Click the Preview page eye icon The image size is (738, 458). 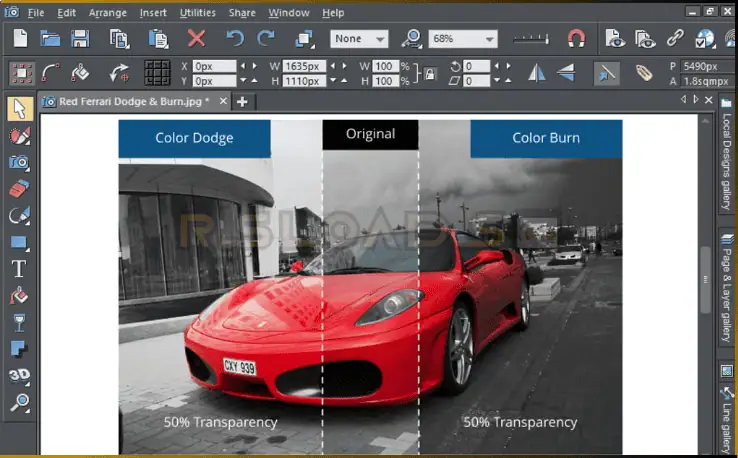[x=615, y=39]
